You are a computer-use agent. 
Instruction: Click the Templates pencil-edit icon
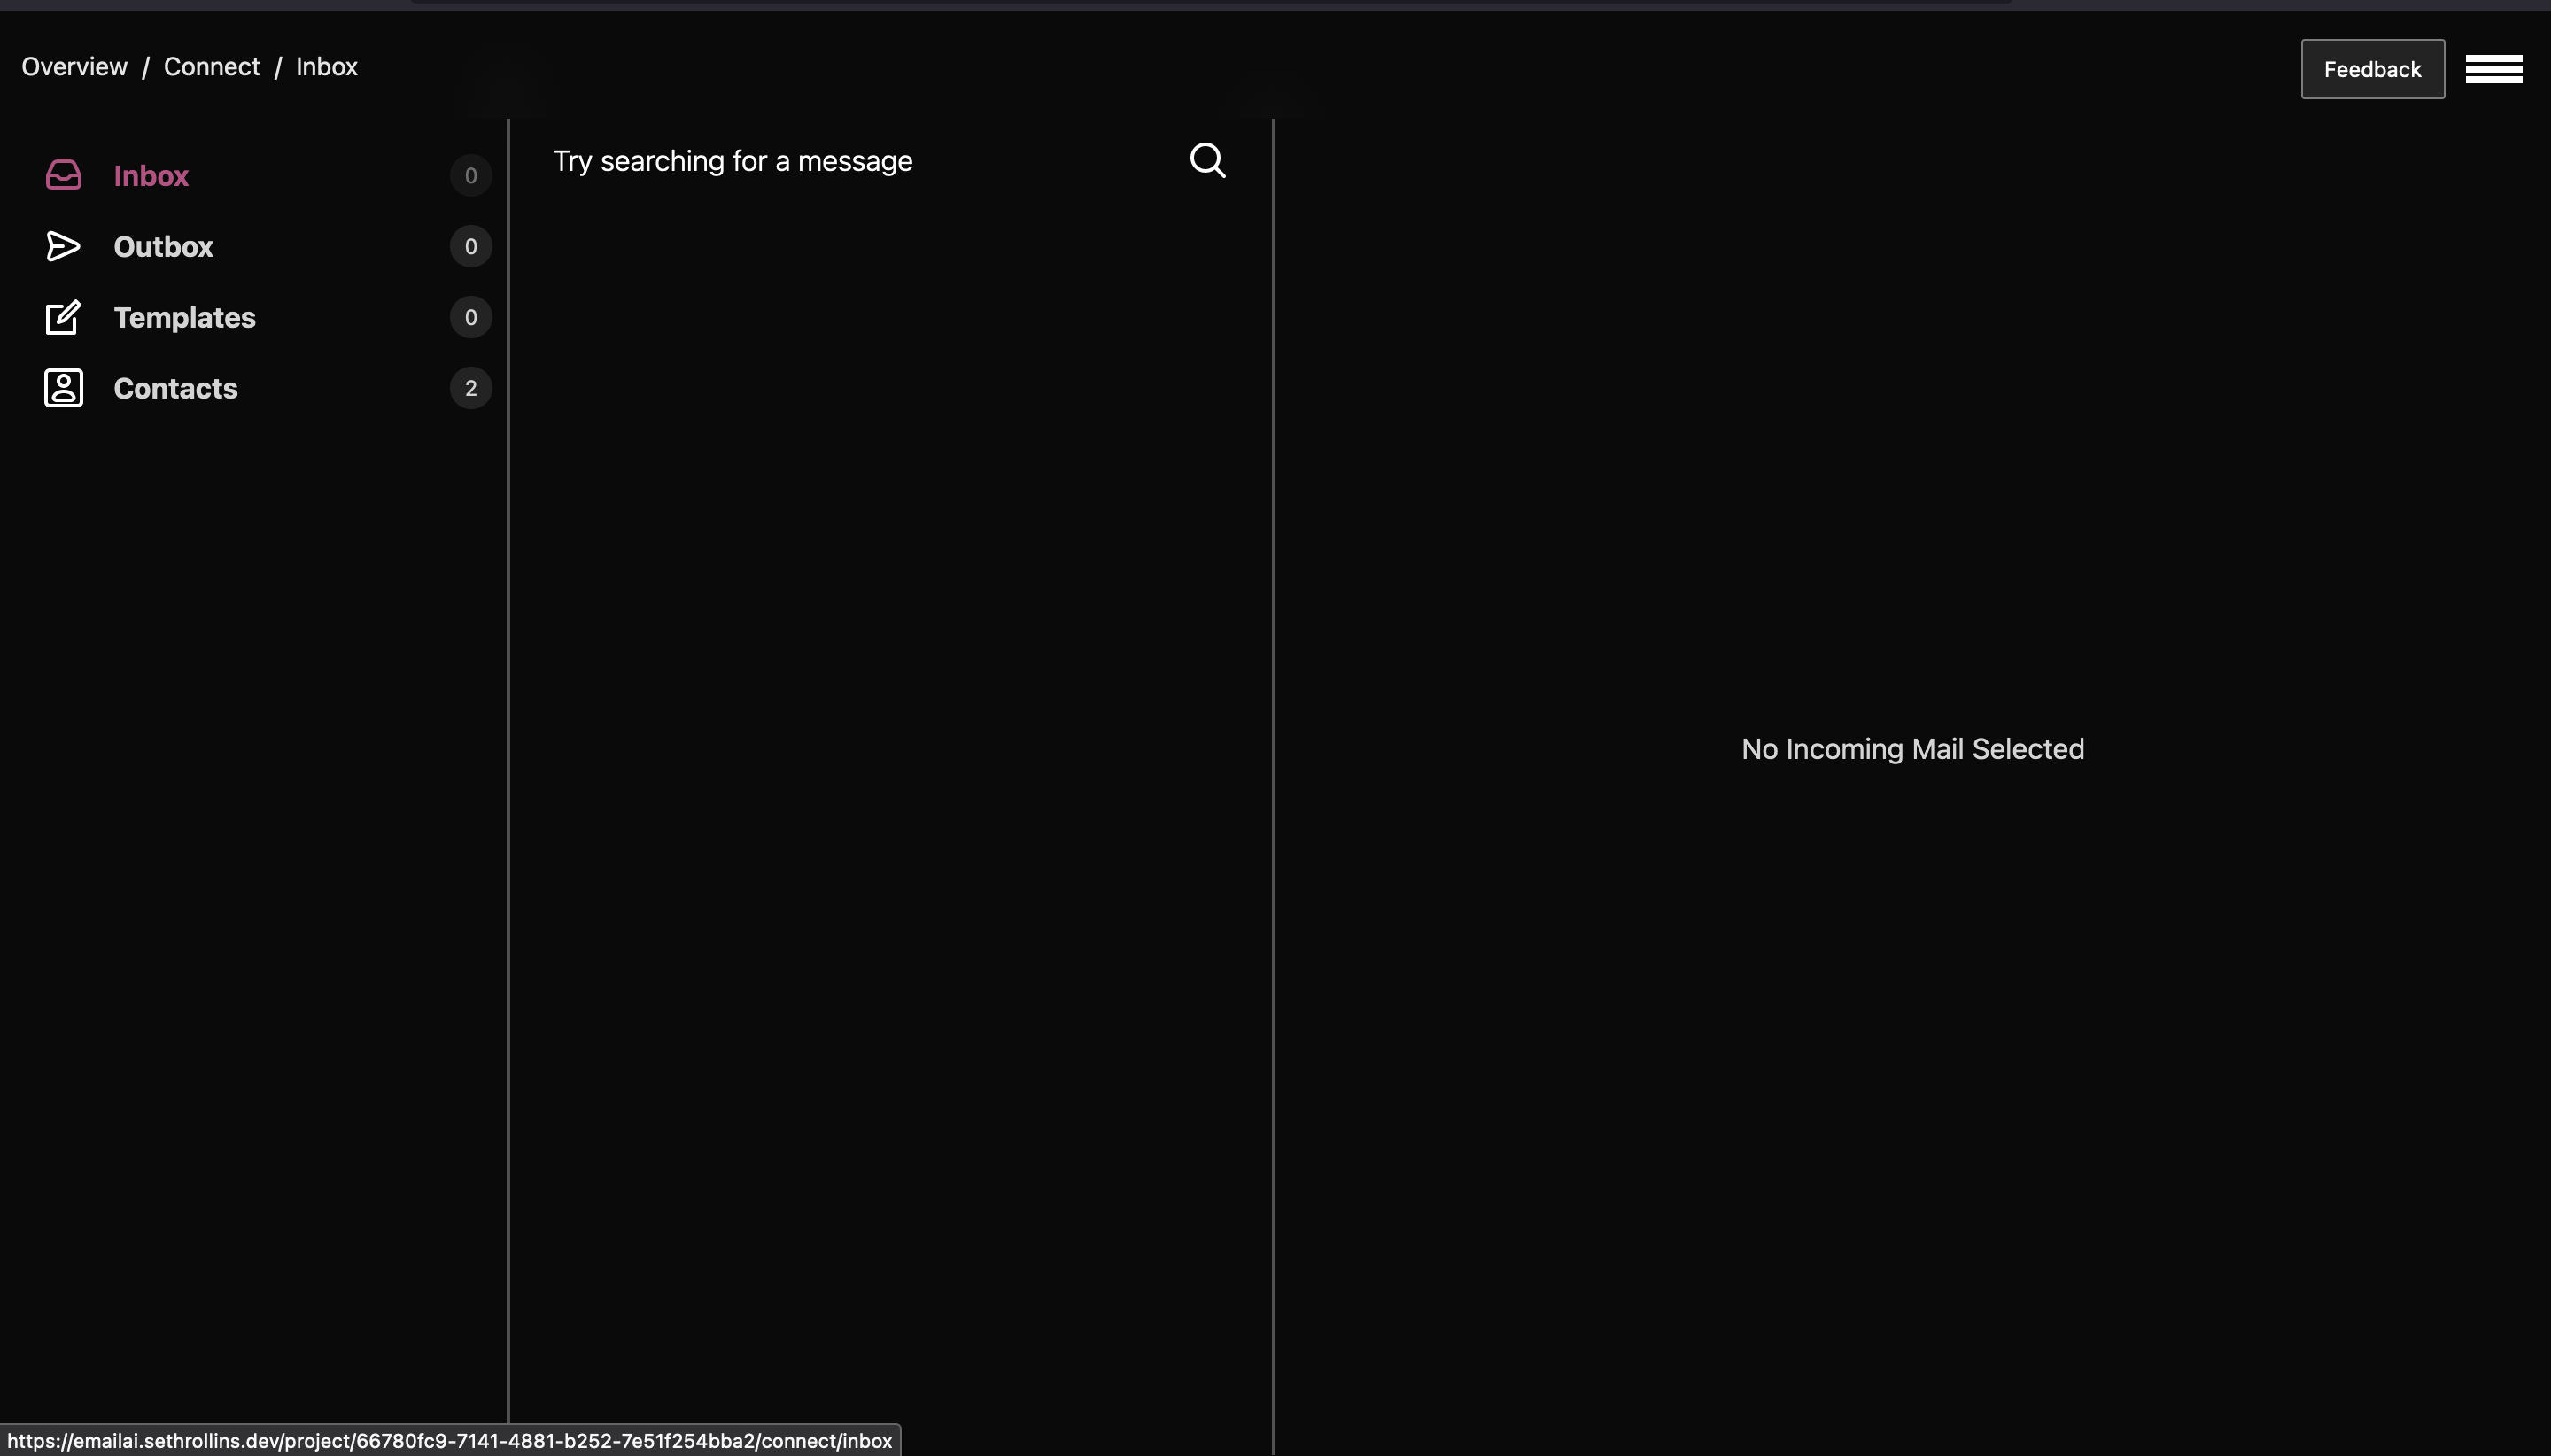tap(63, 317)
